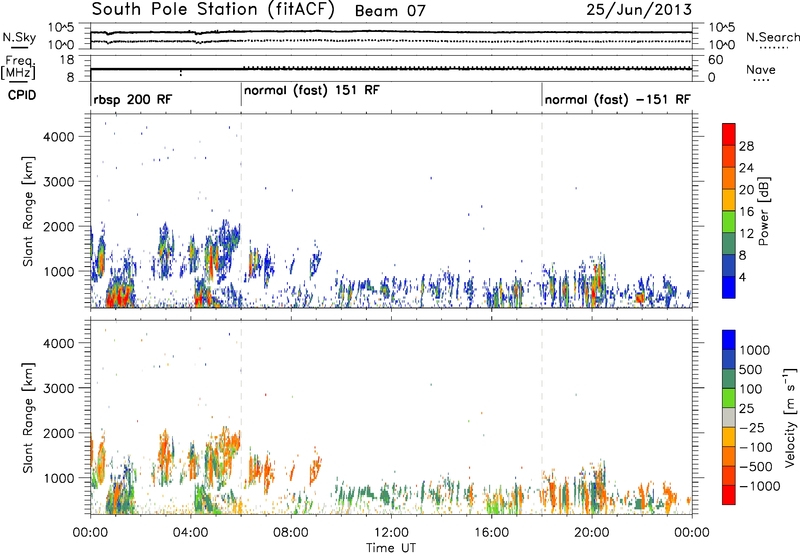The width and height of the screenshot is (800, 554).
Task: Select the 'normal (fast) -151 RF' label
Action: pos(617,100)
